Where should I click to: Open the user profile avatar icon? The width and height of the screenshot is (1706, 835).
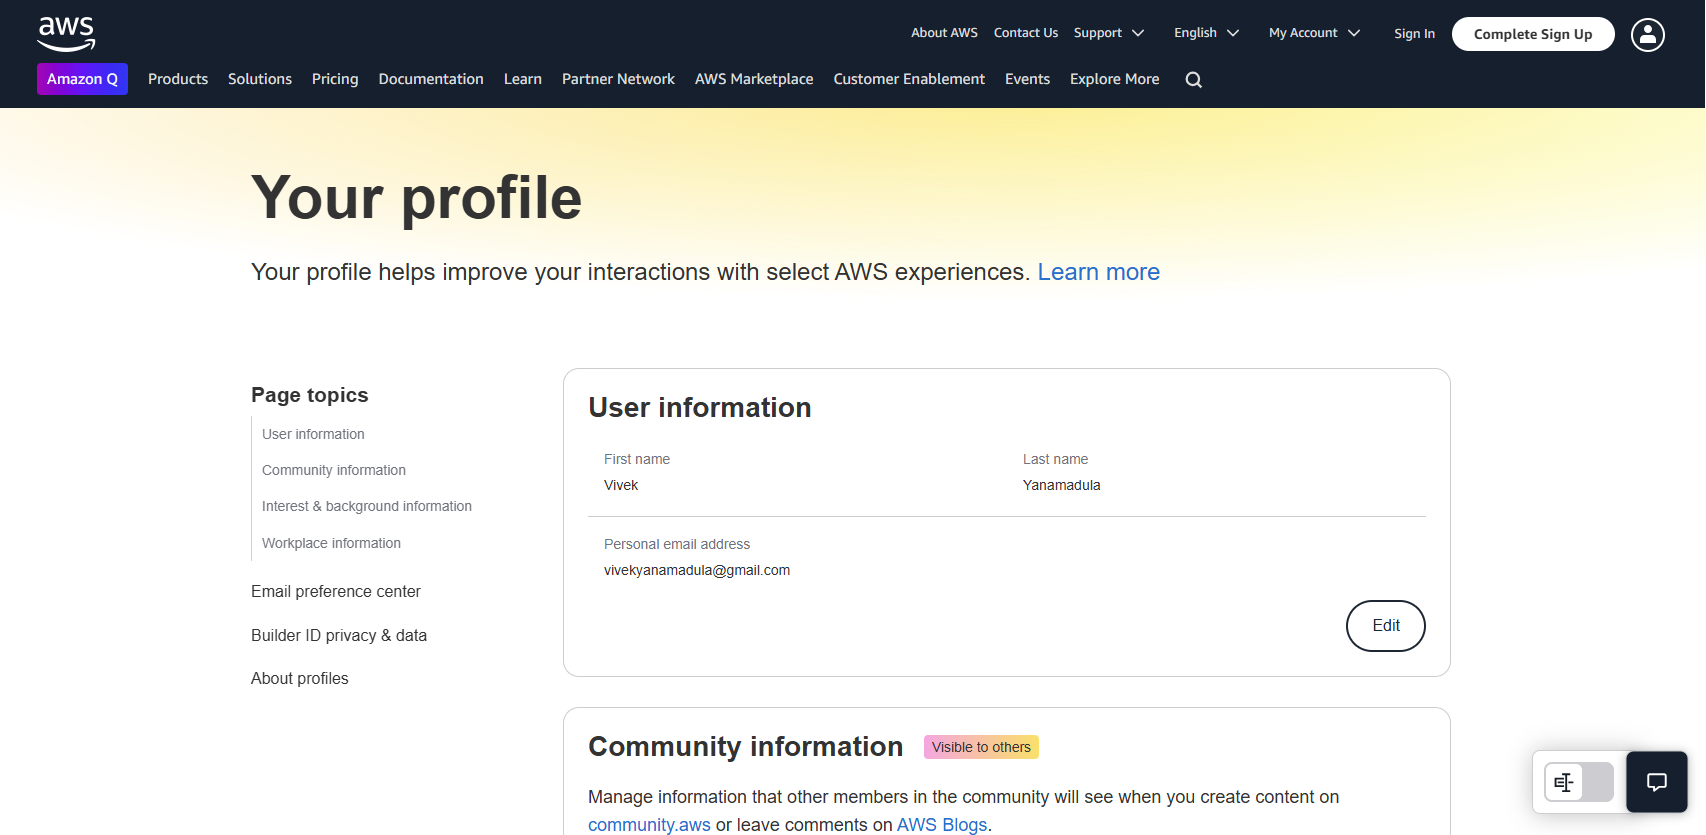point(1648,34)
